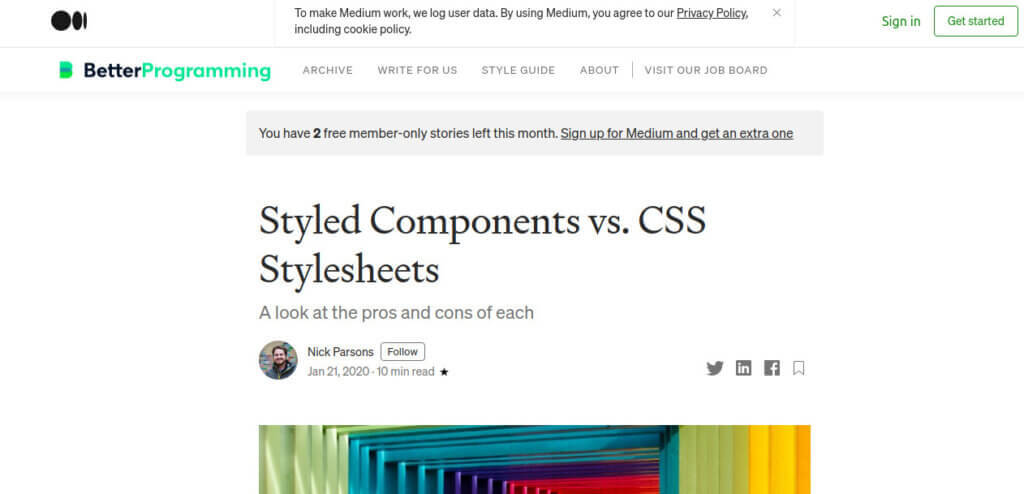The height and width of the screenshot is (494, 1024).
Task: Click the Medium logo icon
Action: 69,21
